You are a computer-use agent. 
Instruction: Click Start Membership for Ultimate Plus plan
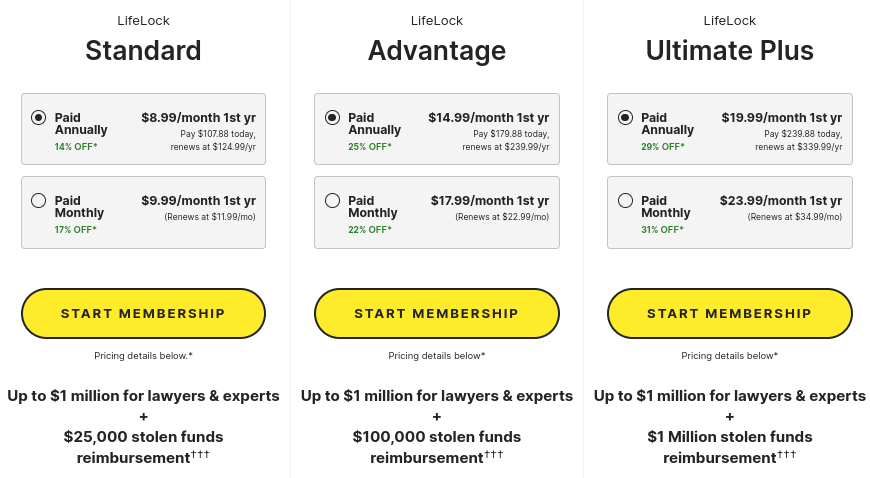730,314
